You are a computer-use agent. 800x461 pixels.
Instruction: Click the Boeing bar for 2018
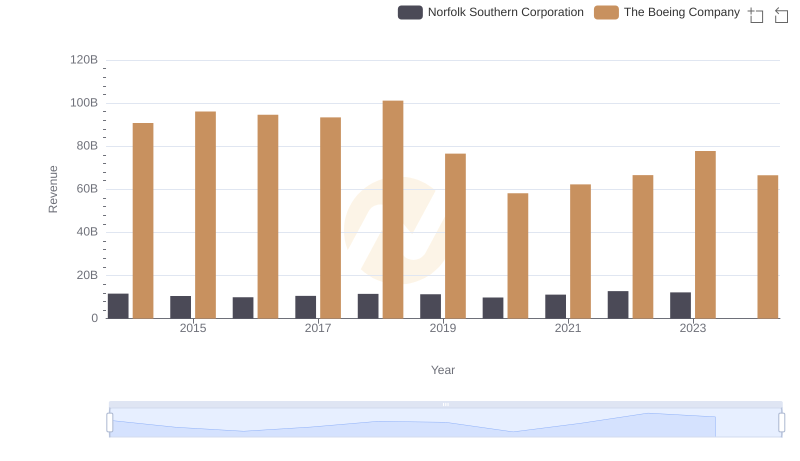pyautogui.click(x=393, y=210)
